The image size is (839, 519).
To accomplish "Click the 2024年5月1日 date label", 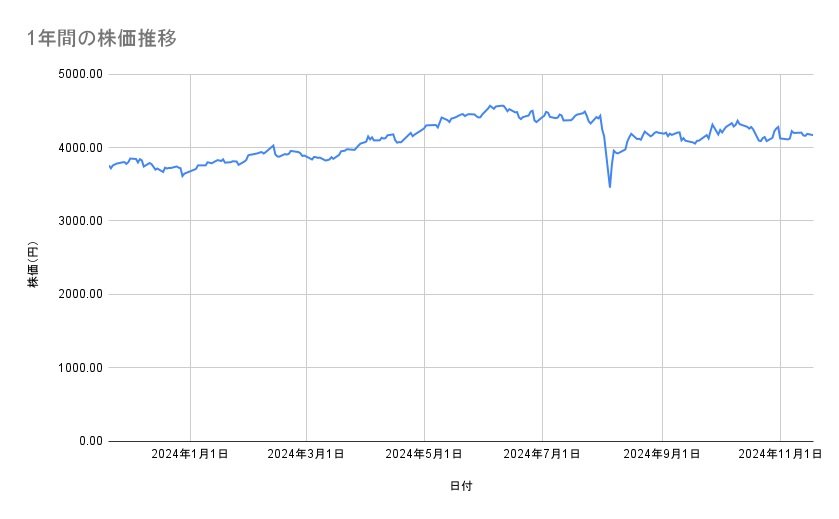I will (425, 454).
